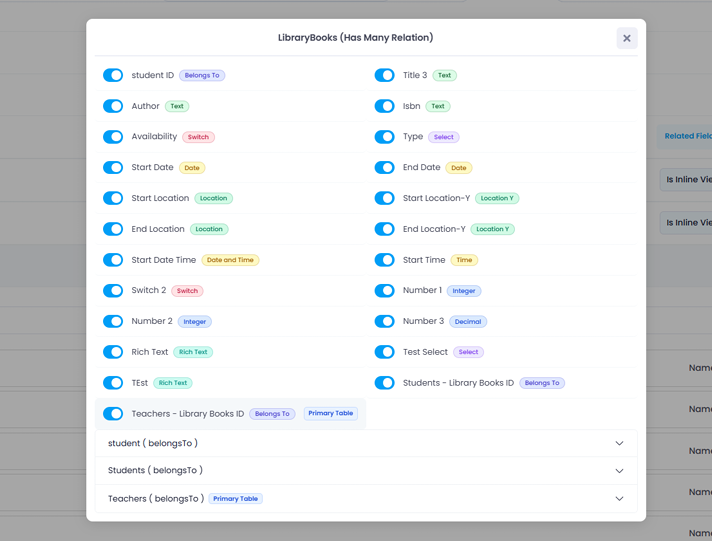Toggle the Type field switch

coord(385,137)
